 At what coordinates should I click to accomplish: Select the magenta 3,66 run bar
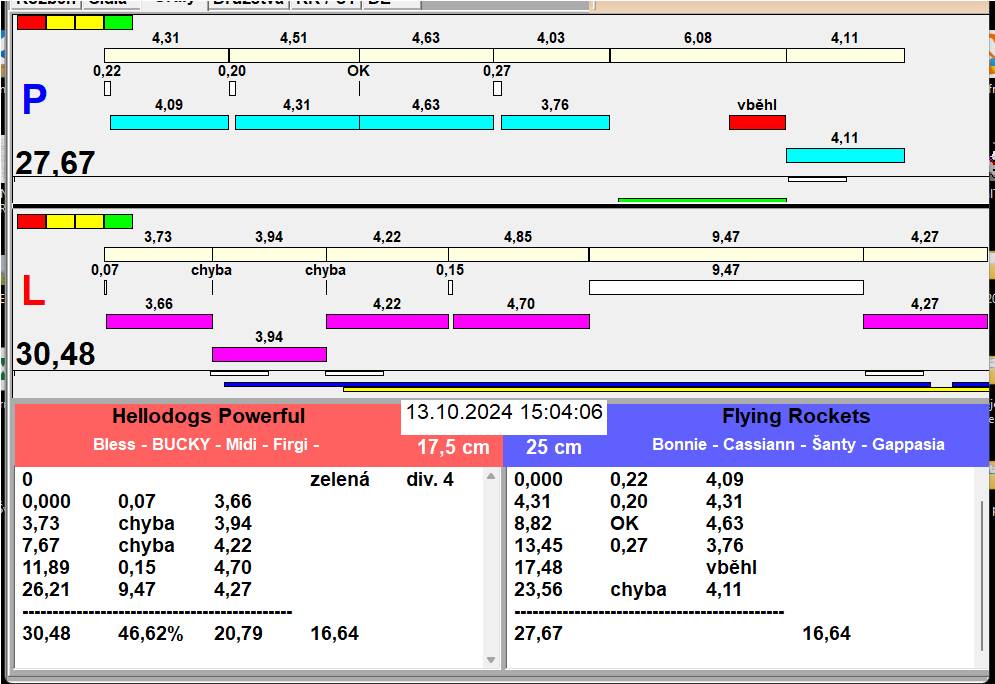(159, 321)
